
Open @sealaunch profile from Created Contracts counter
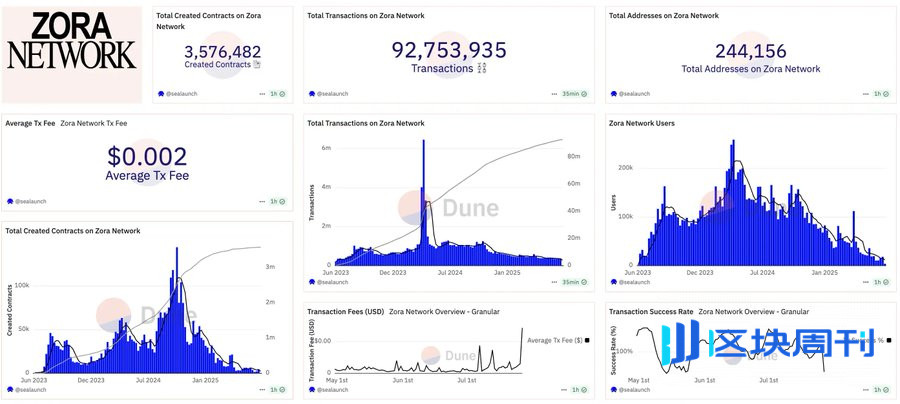click(x=177, y=94)
